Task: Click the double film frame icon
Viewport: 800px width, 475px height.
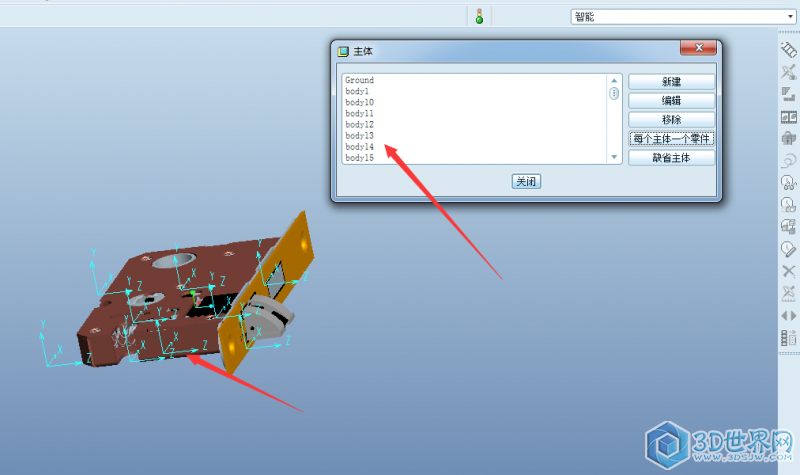Action: pyautogui.click(x=788, y=117)
